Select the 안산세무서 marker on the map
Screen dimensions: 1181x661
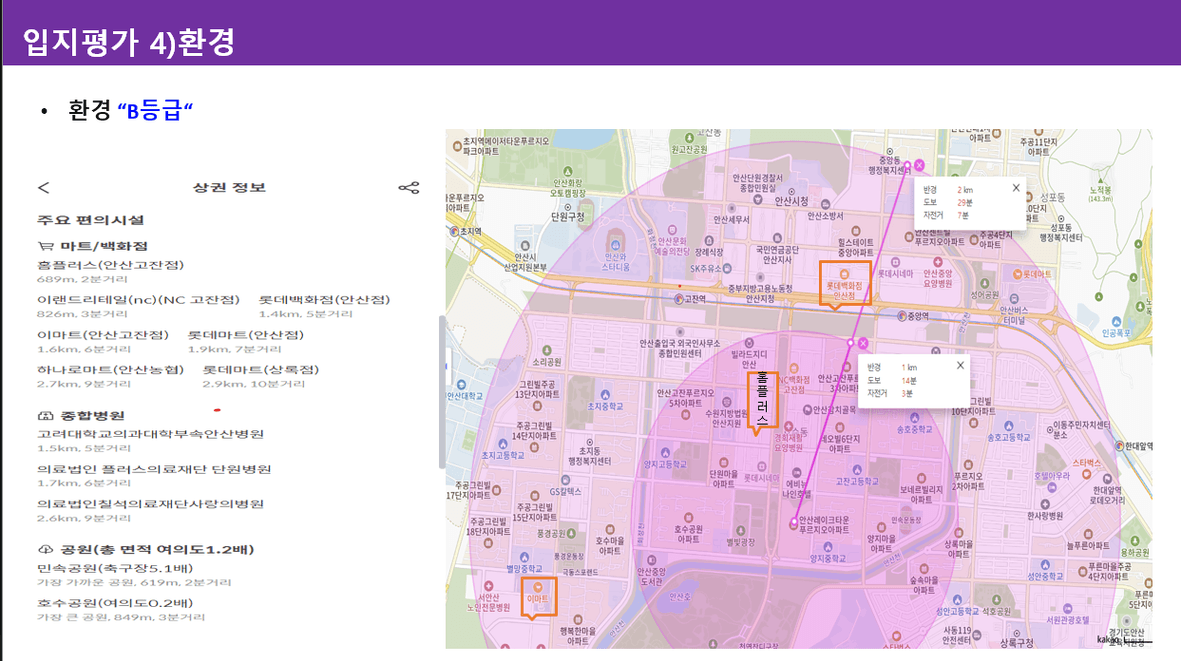731,208
